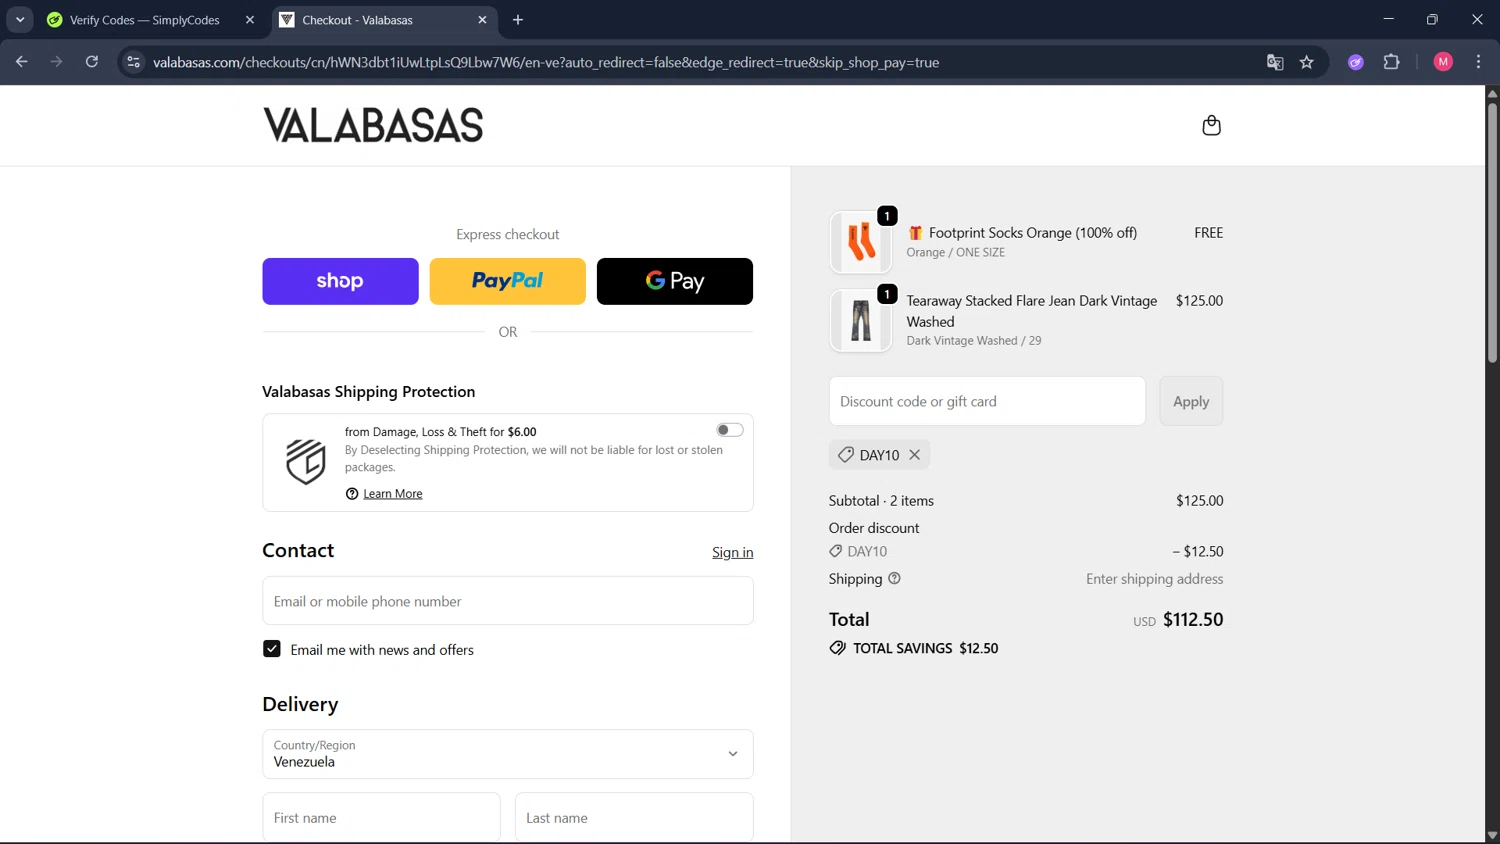1500x844 pixels.
Task: Open the Sign in link
Action: pos(732,552)
